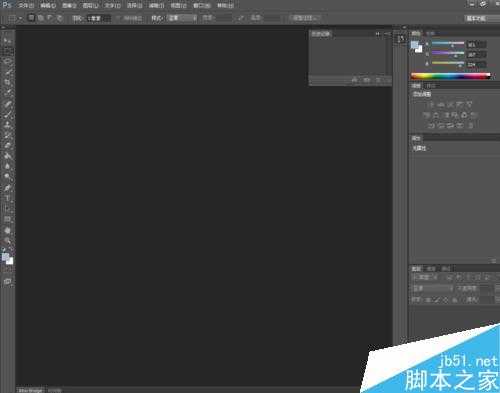The image size is (500, 393).
Task: Open the collapsed History dock icon
Action: point(401,39)
